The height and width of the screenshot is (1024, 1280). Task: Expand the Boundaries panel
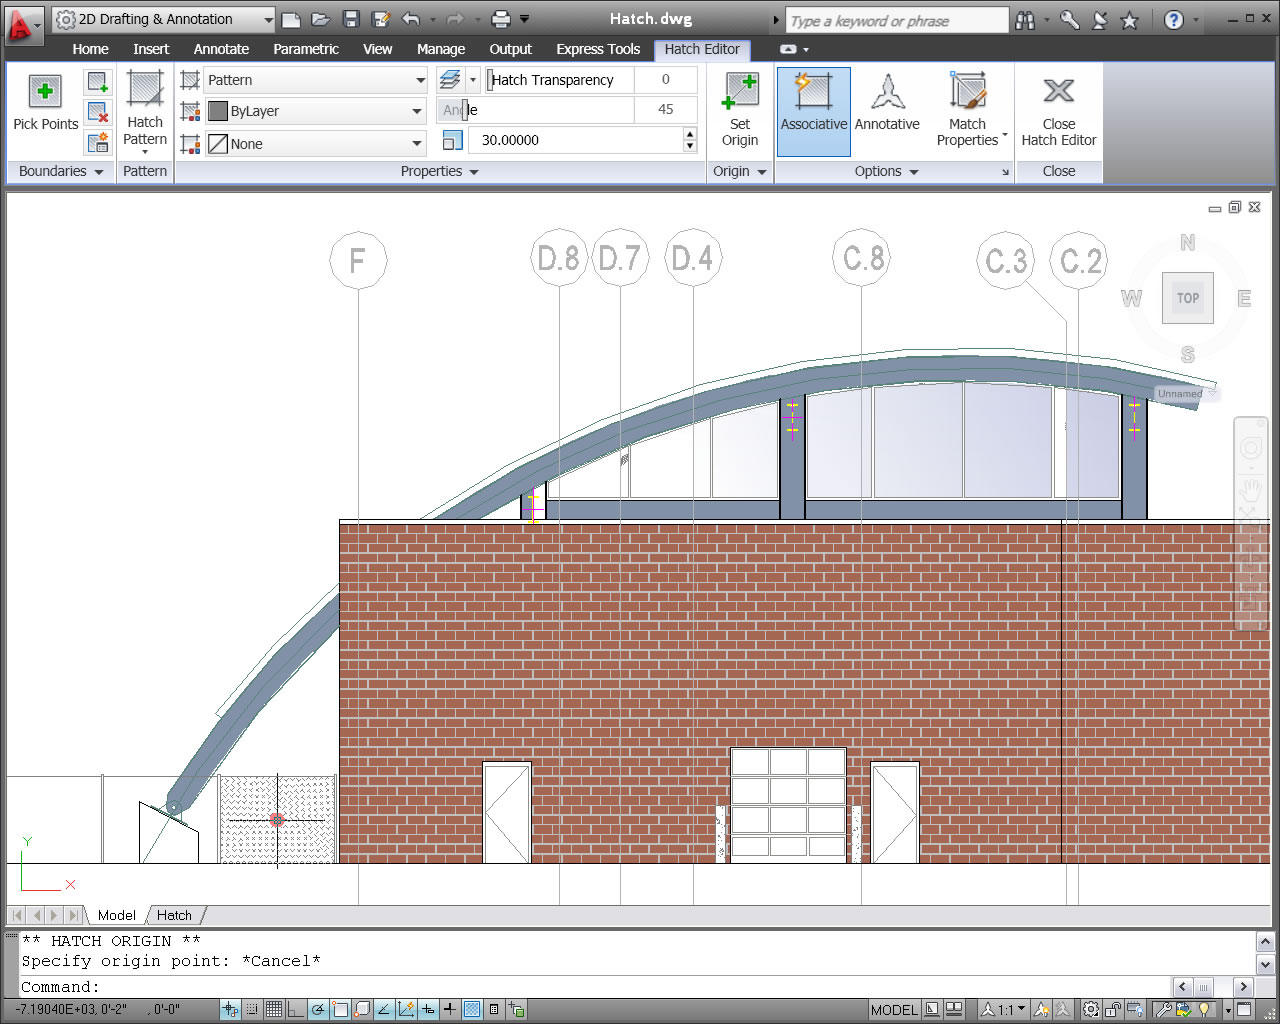coord(61,171)
